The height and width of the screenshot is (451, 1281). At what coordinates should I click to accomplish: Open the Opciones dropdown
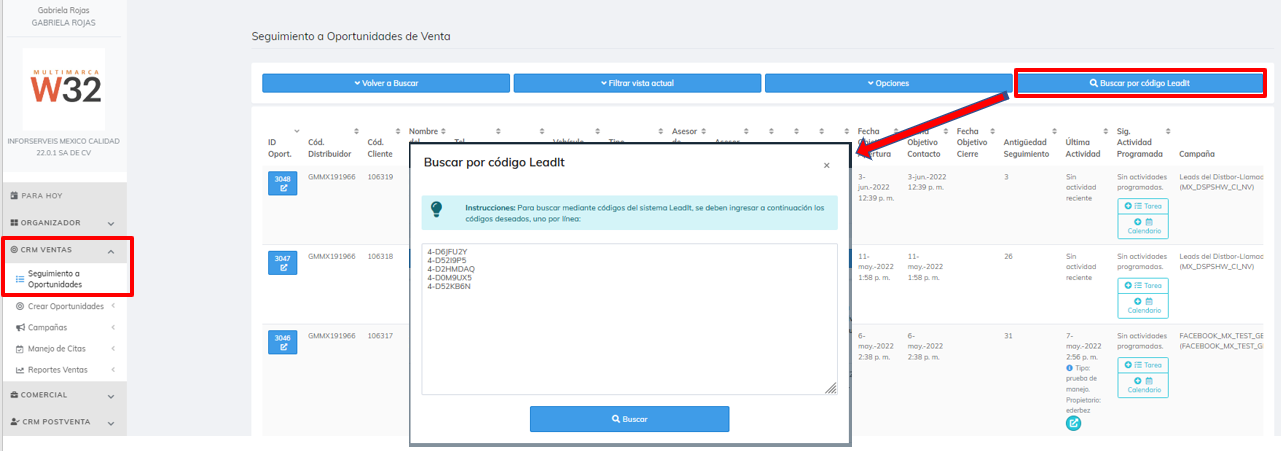pyautogui.click(x=888, y=83)
